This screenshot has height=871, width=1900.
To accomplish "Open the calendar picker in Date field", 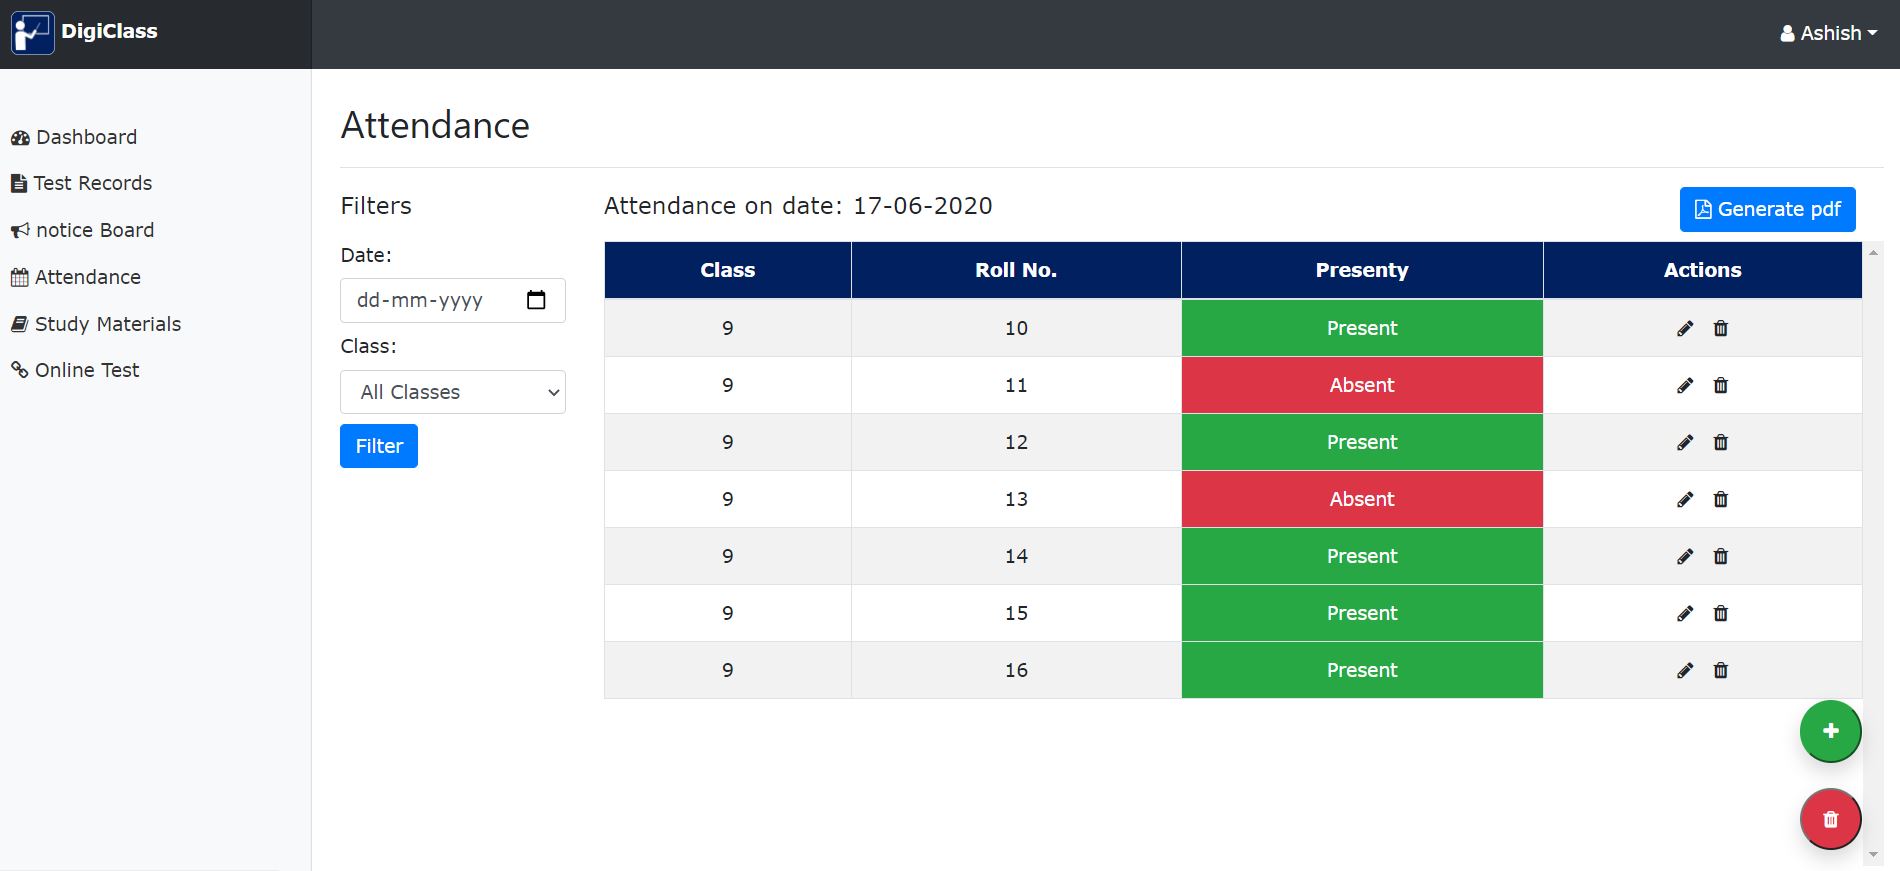I will coord(536,300).
